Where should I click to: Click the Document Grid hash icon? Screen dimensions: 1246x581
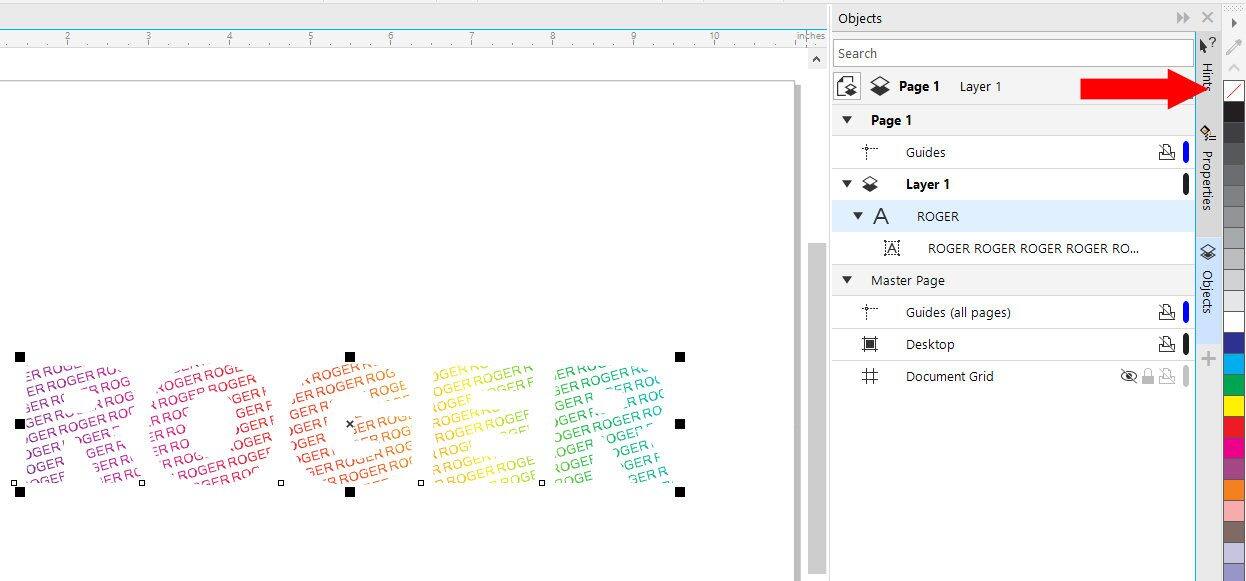pos(870,376)
